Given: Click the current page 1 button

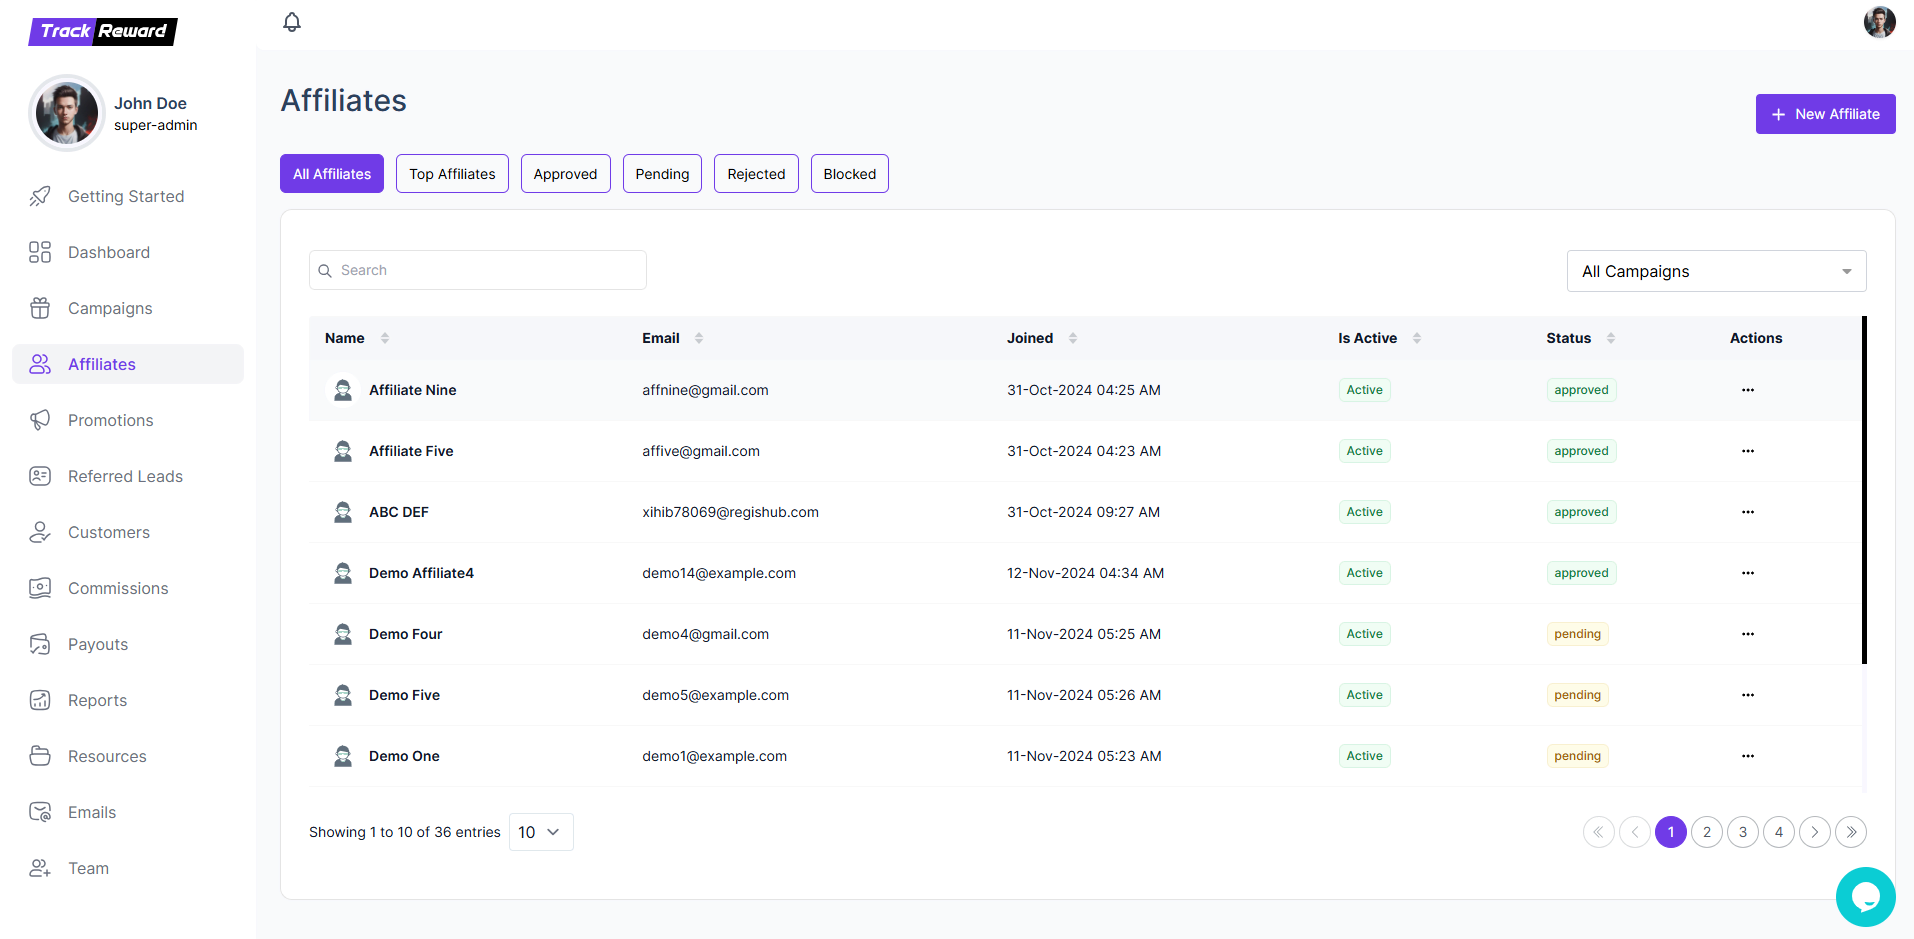Looking at the screenshot, I should [x=1671, y=832].
